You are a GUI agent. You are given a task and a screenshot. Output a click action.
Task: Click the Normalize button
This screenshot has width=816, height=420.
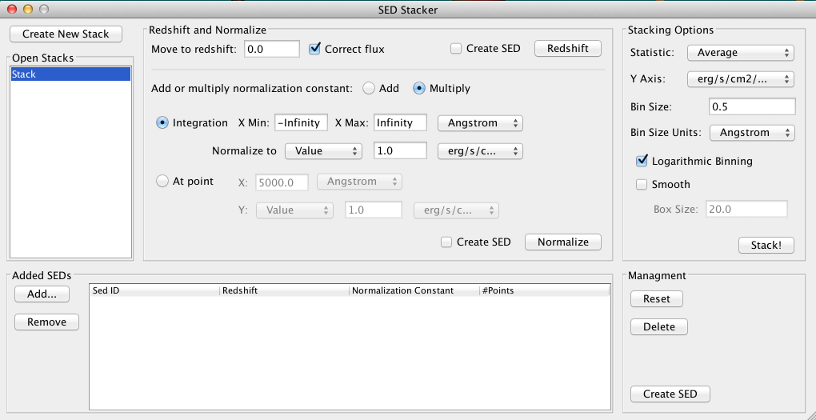(x=563, y=242)
